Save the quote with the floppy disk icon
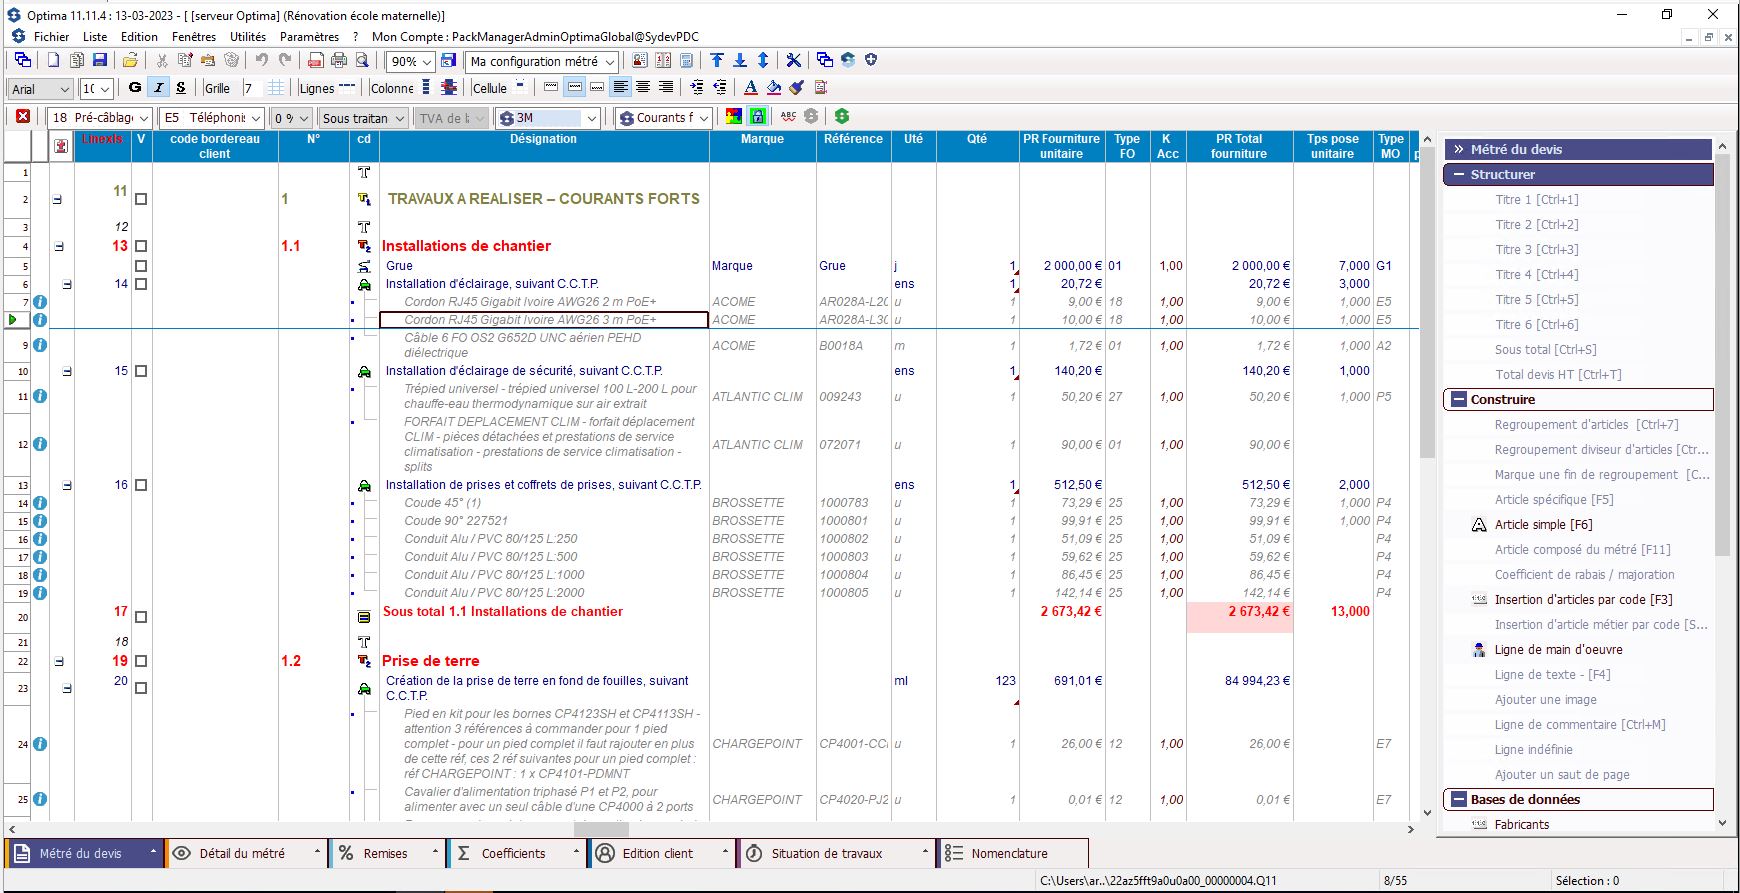This screenshot has height=893, width=1740. [99, 61]
